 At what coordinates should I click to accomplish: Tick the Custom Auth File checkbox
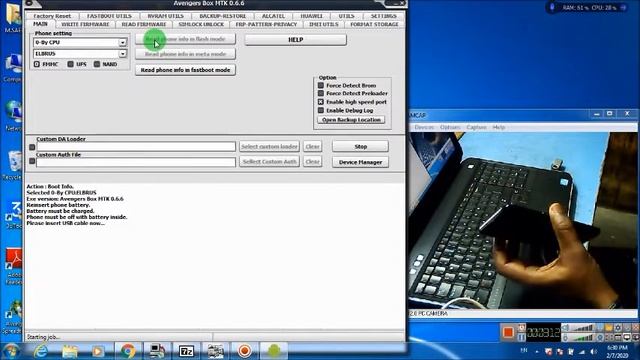pyautogui.click(x=32, y=162)
